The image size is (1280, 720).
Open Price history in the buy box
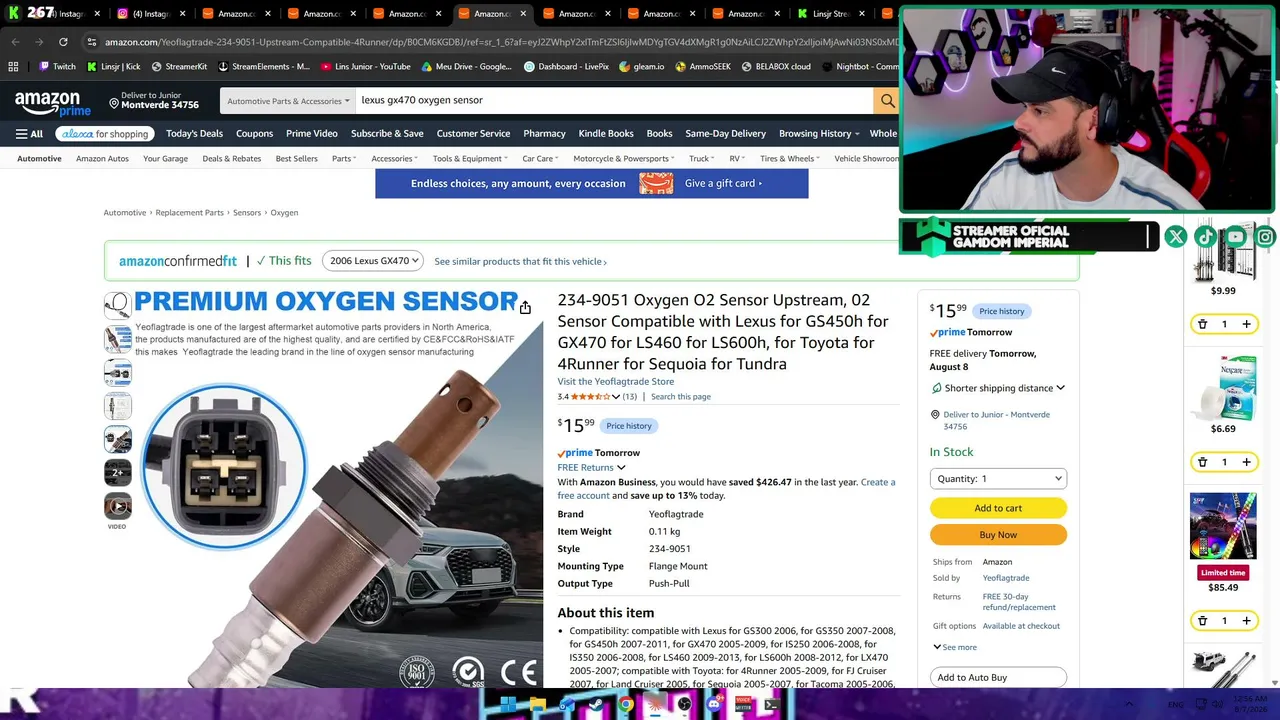click(1002, 311)
